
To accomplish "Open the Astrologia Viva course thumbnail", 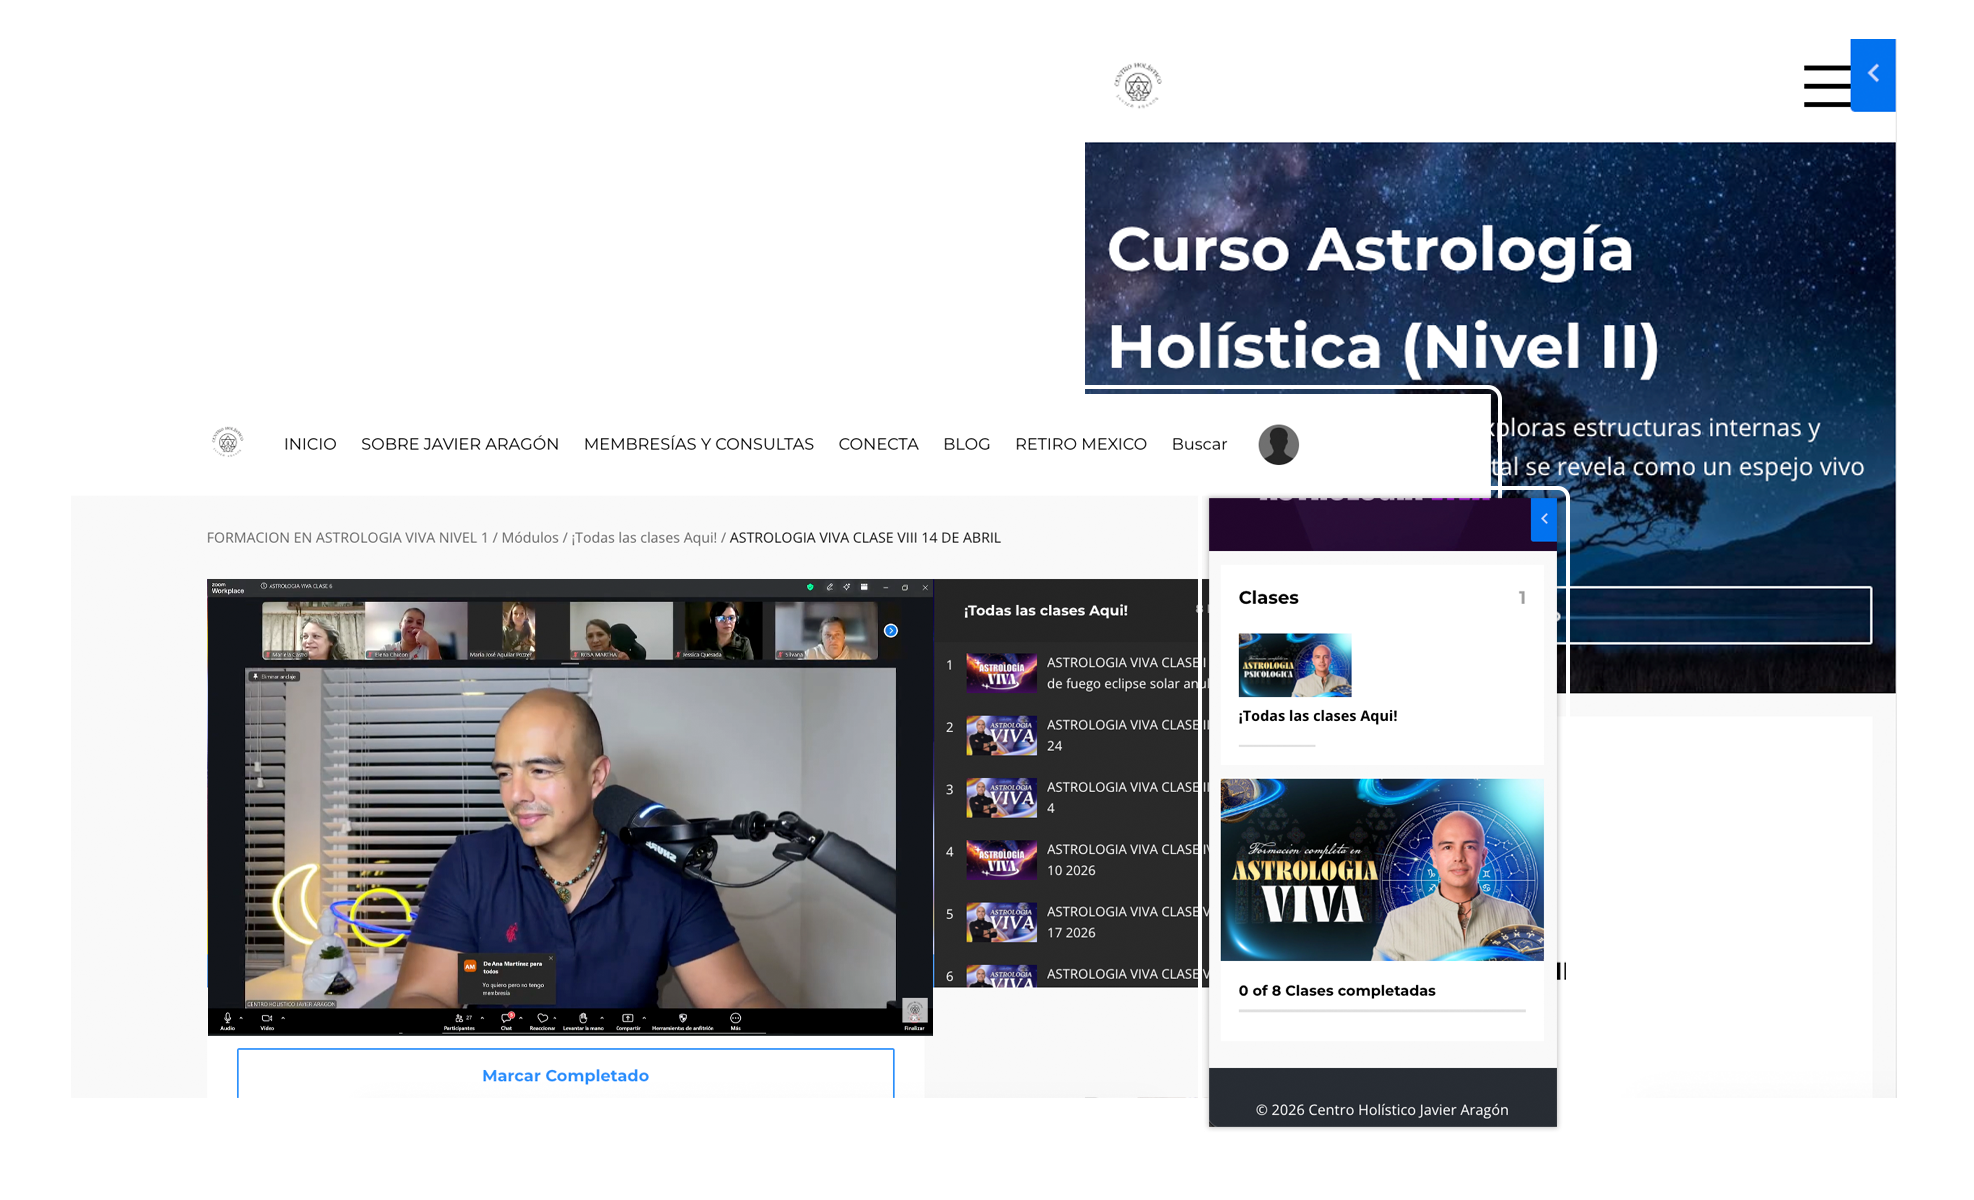I will [x=1381, y=870].
